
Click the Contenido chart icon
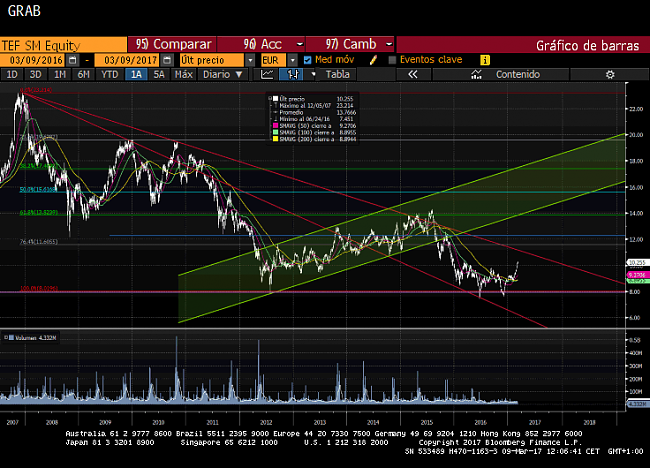(x=476, y=75)
